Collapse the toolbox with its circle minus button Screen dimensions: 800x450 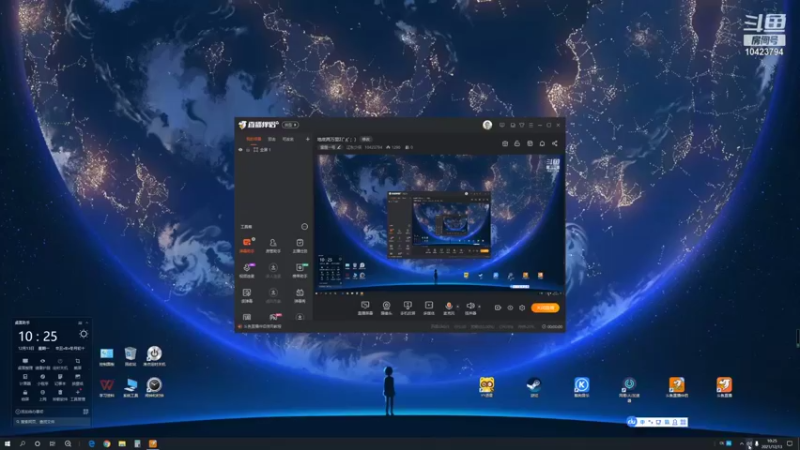[x=305, y=227]
